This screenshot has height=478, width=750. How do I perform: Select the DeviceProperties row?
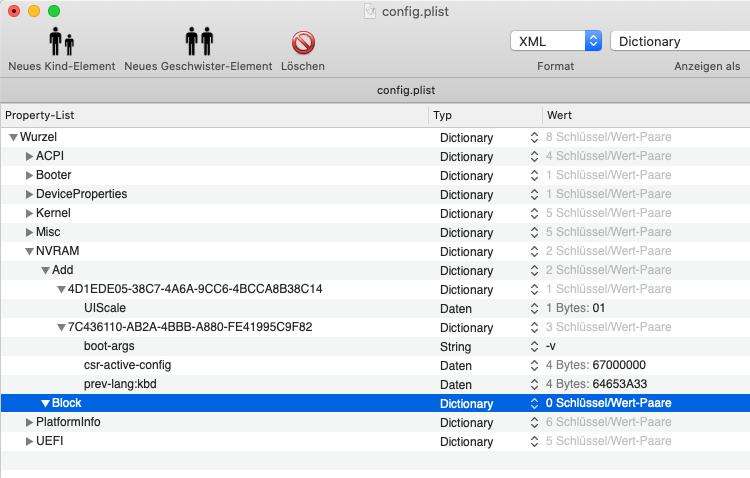coord(81,194)
